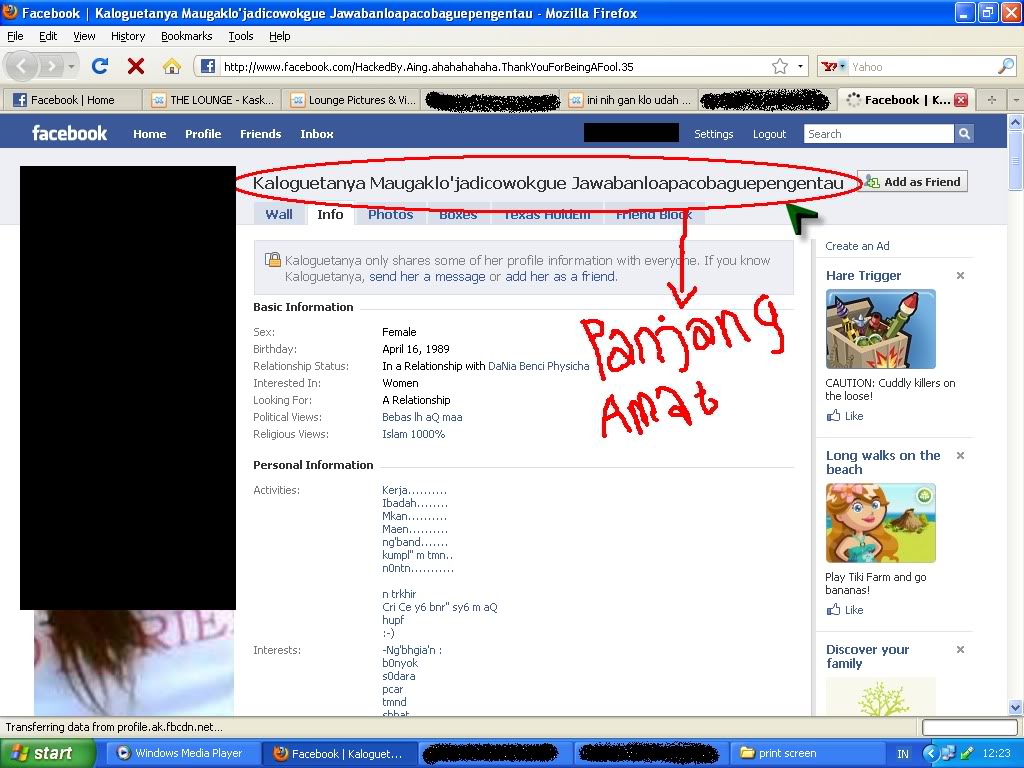This screenshot has height=768, width=1024.
Task: Click 'Bebas lh aQ maa' political views link
Action: pyautogui.click(x=422, y=417)
